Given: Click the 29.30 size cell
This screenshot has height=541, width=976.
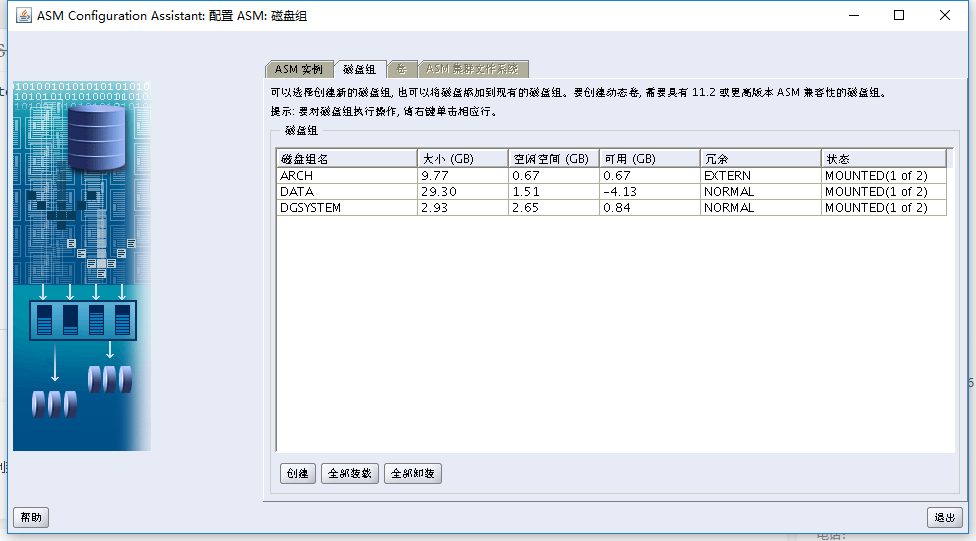Looking at the screenshot, I should coord(462,192).
